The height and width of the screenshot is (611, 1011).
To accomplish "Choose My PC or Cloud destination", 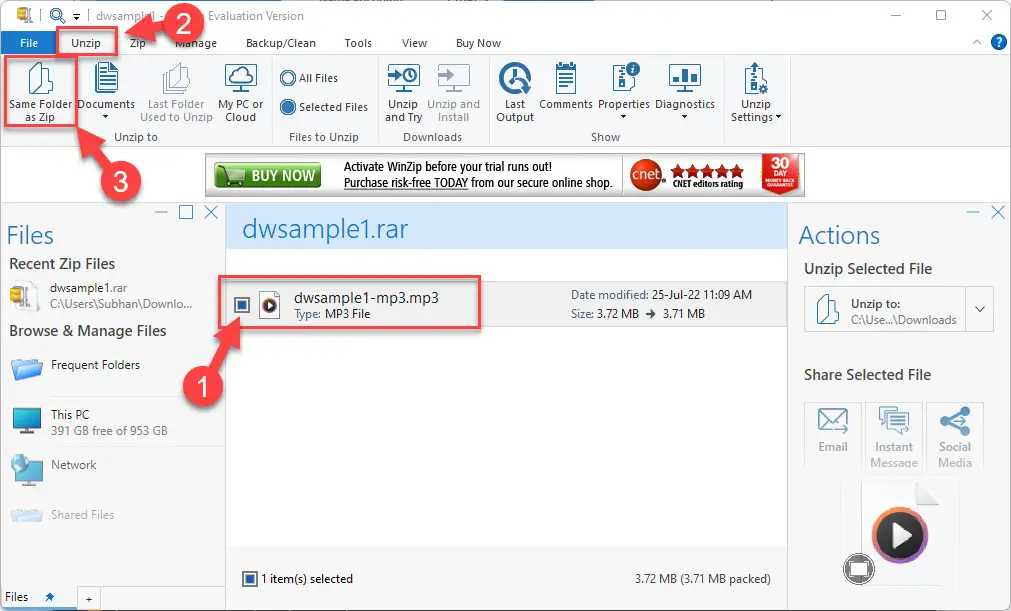I will pyautogui.click(x=240, y=93).
